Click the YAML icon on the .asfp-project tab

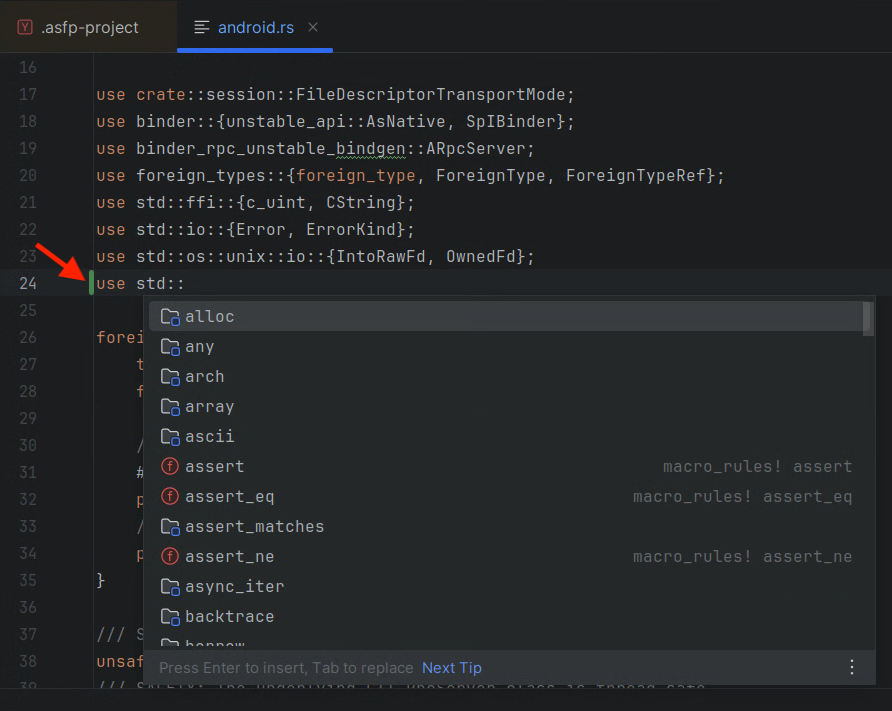[25, 27]
